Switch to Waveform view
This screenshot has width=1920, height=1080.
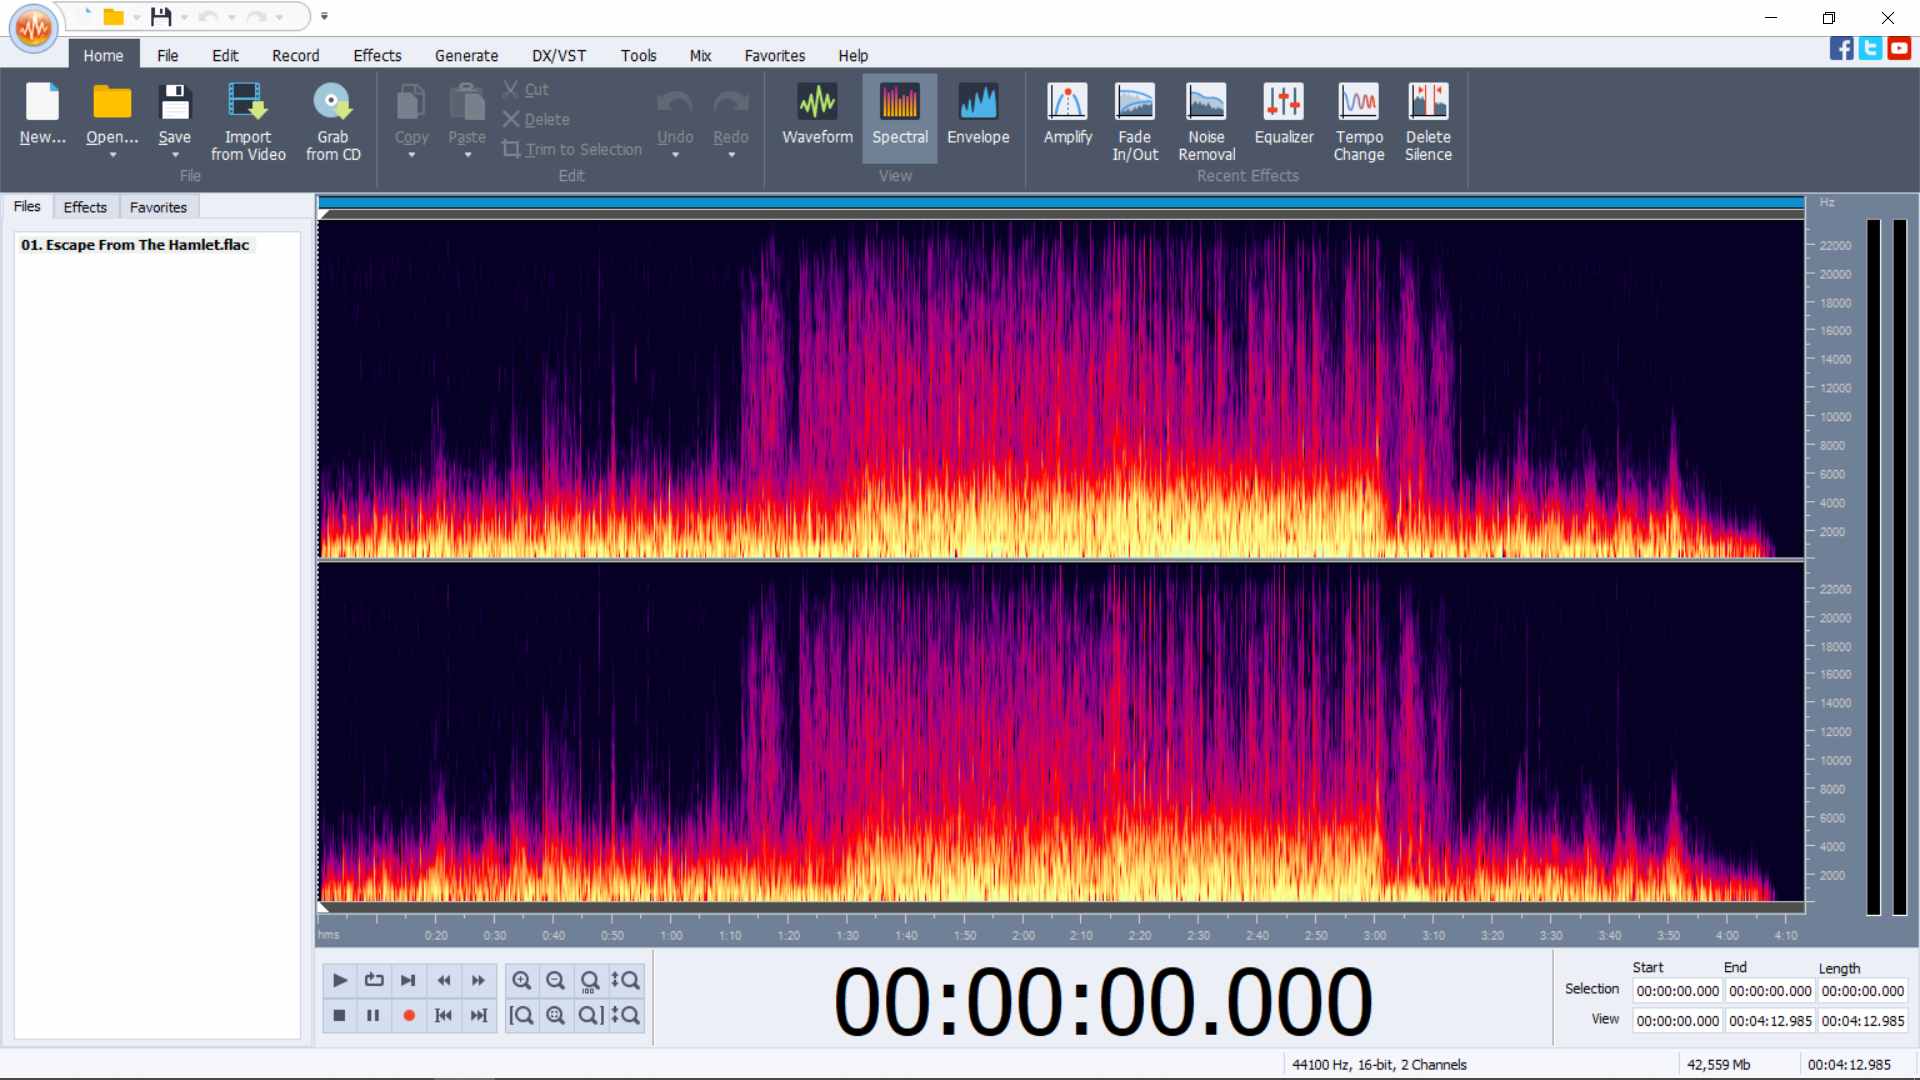coord(817,115)
